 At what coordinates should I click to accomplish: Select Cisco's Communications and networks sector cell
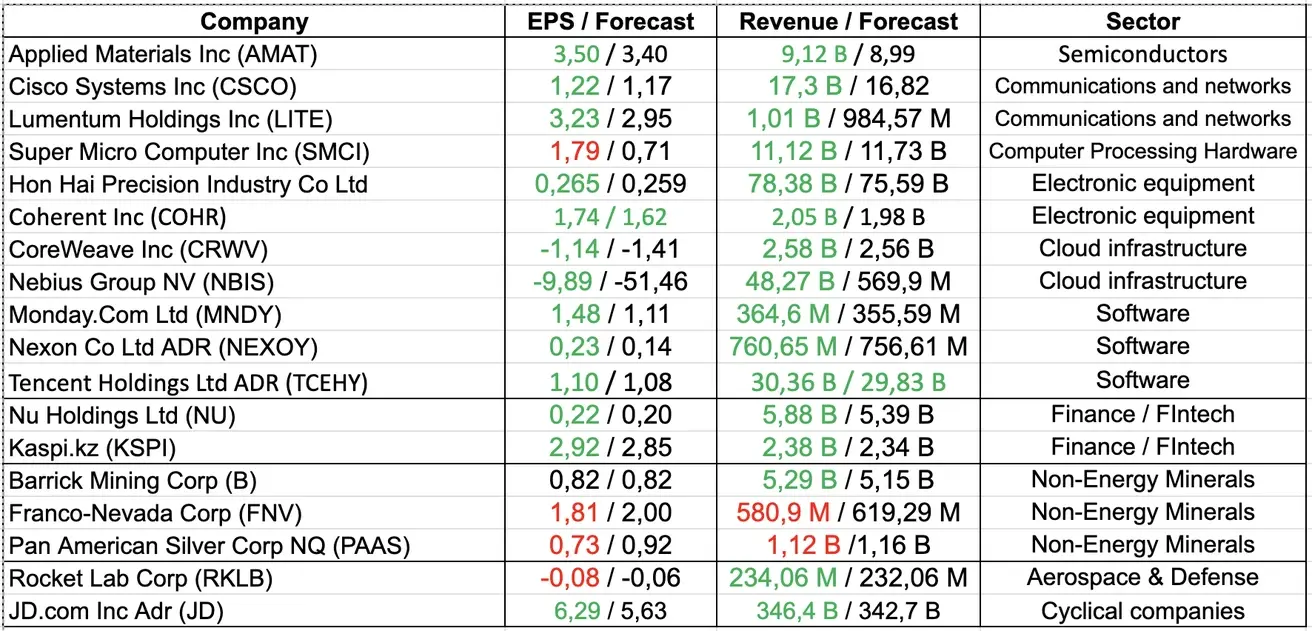tap(1143, 86)
